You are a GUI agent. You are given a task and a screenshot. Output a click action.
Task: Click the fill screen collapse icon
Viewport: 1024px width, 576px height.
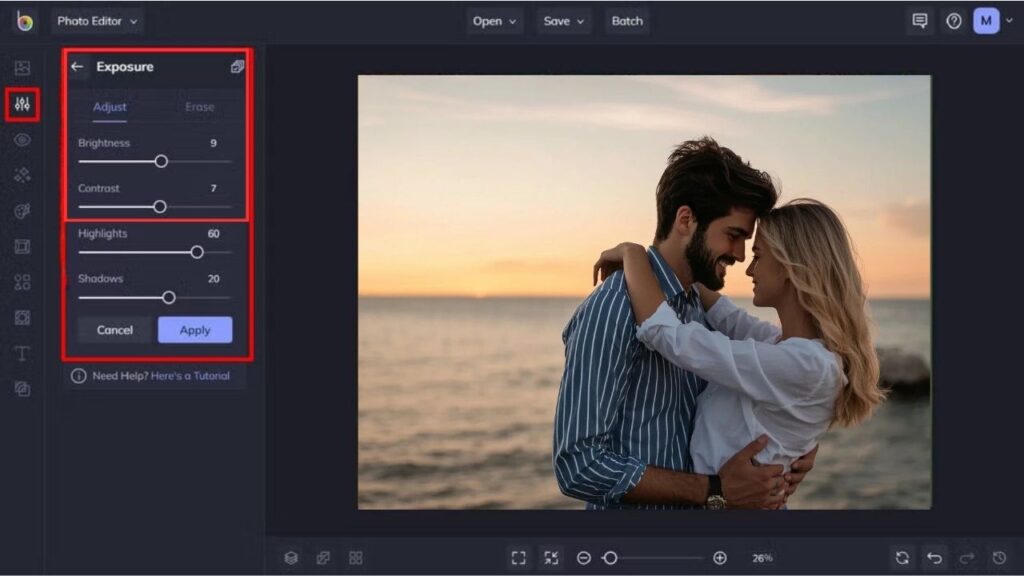551,558
